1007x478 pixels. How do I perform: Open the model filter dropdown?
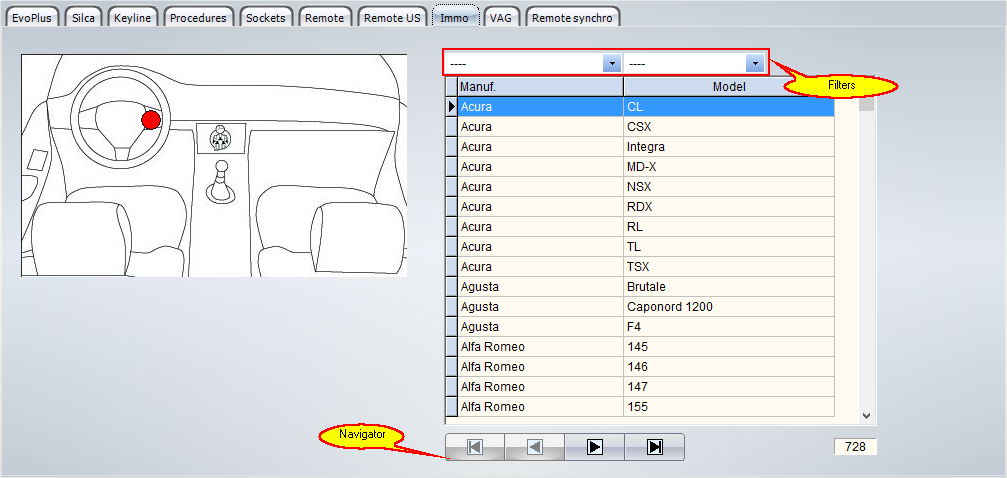pos(755,64)
